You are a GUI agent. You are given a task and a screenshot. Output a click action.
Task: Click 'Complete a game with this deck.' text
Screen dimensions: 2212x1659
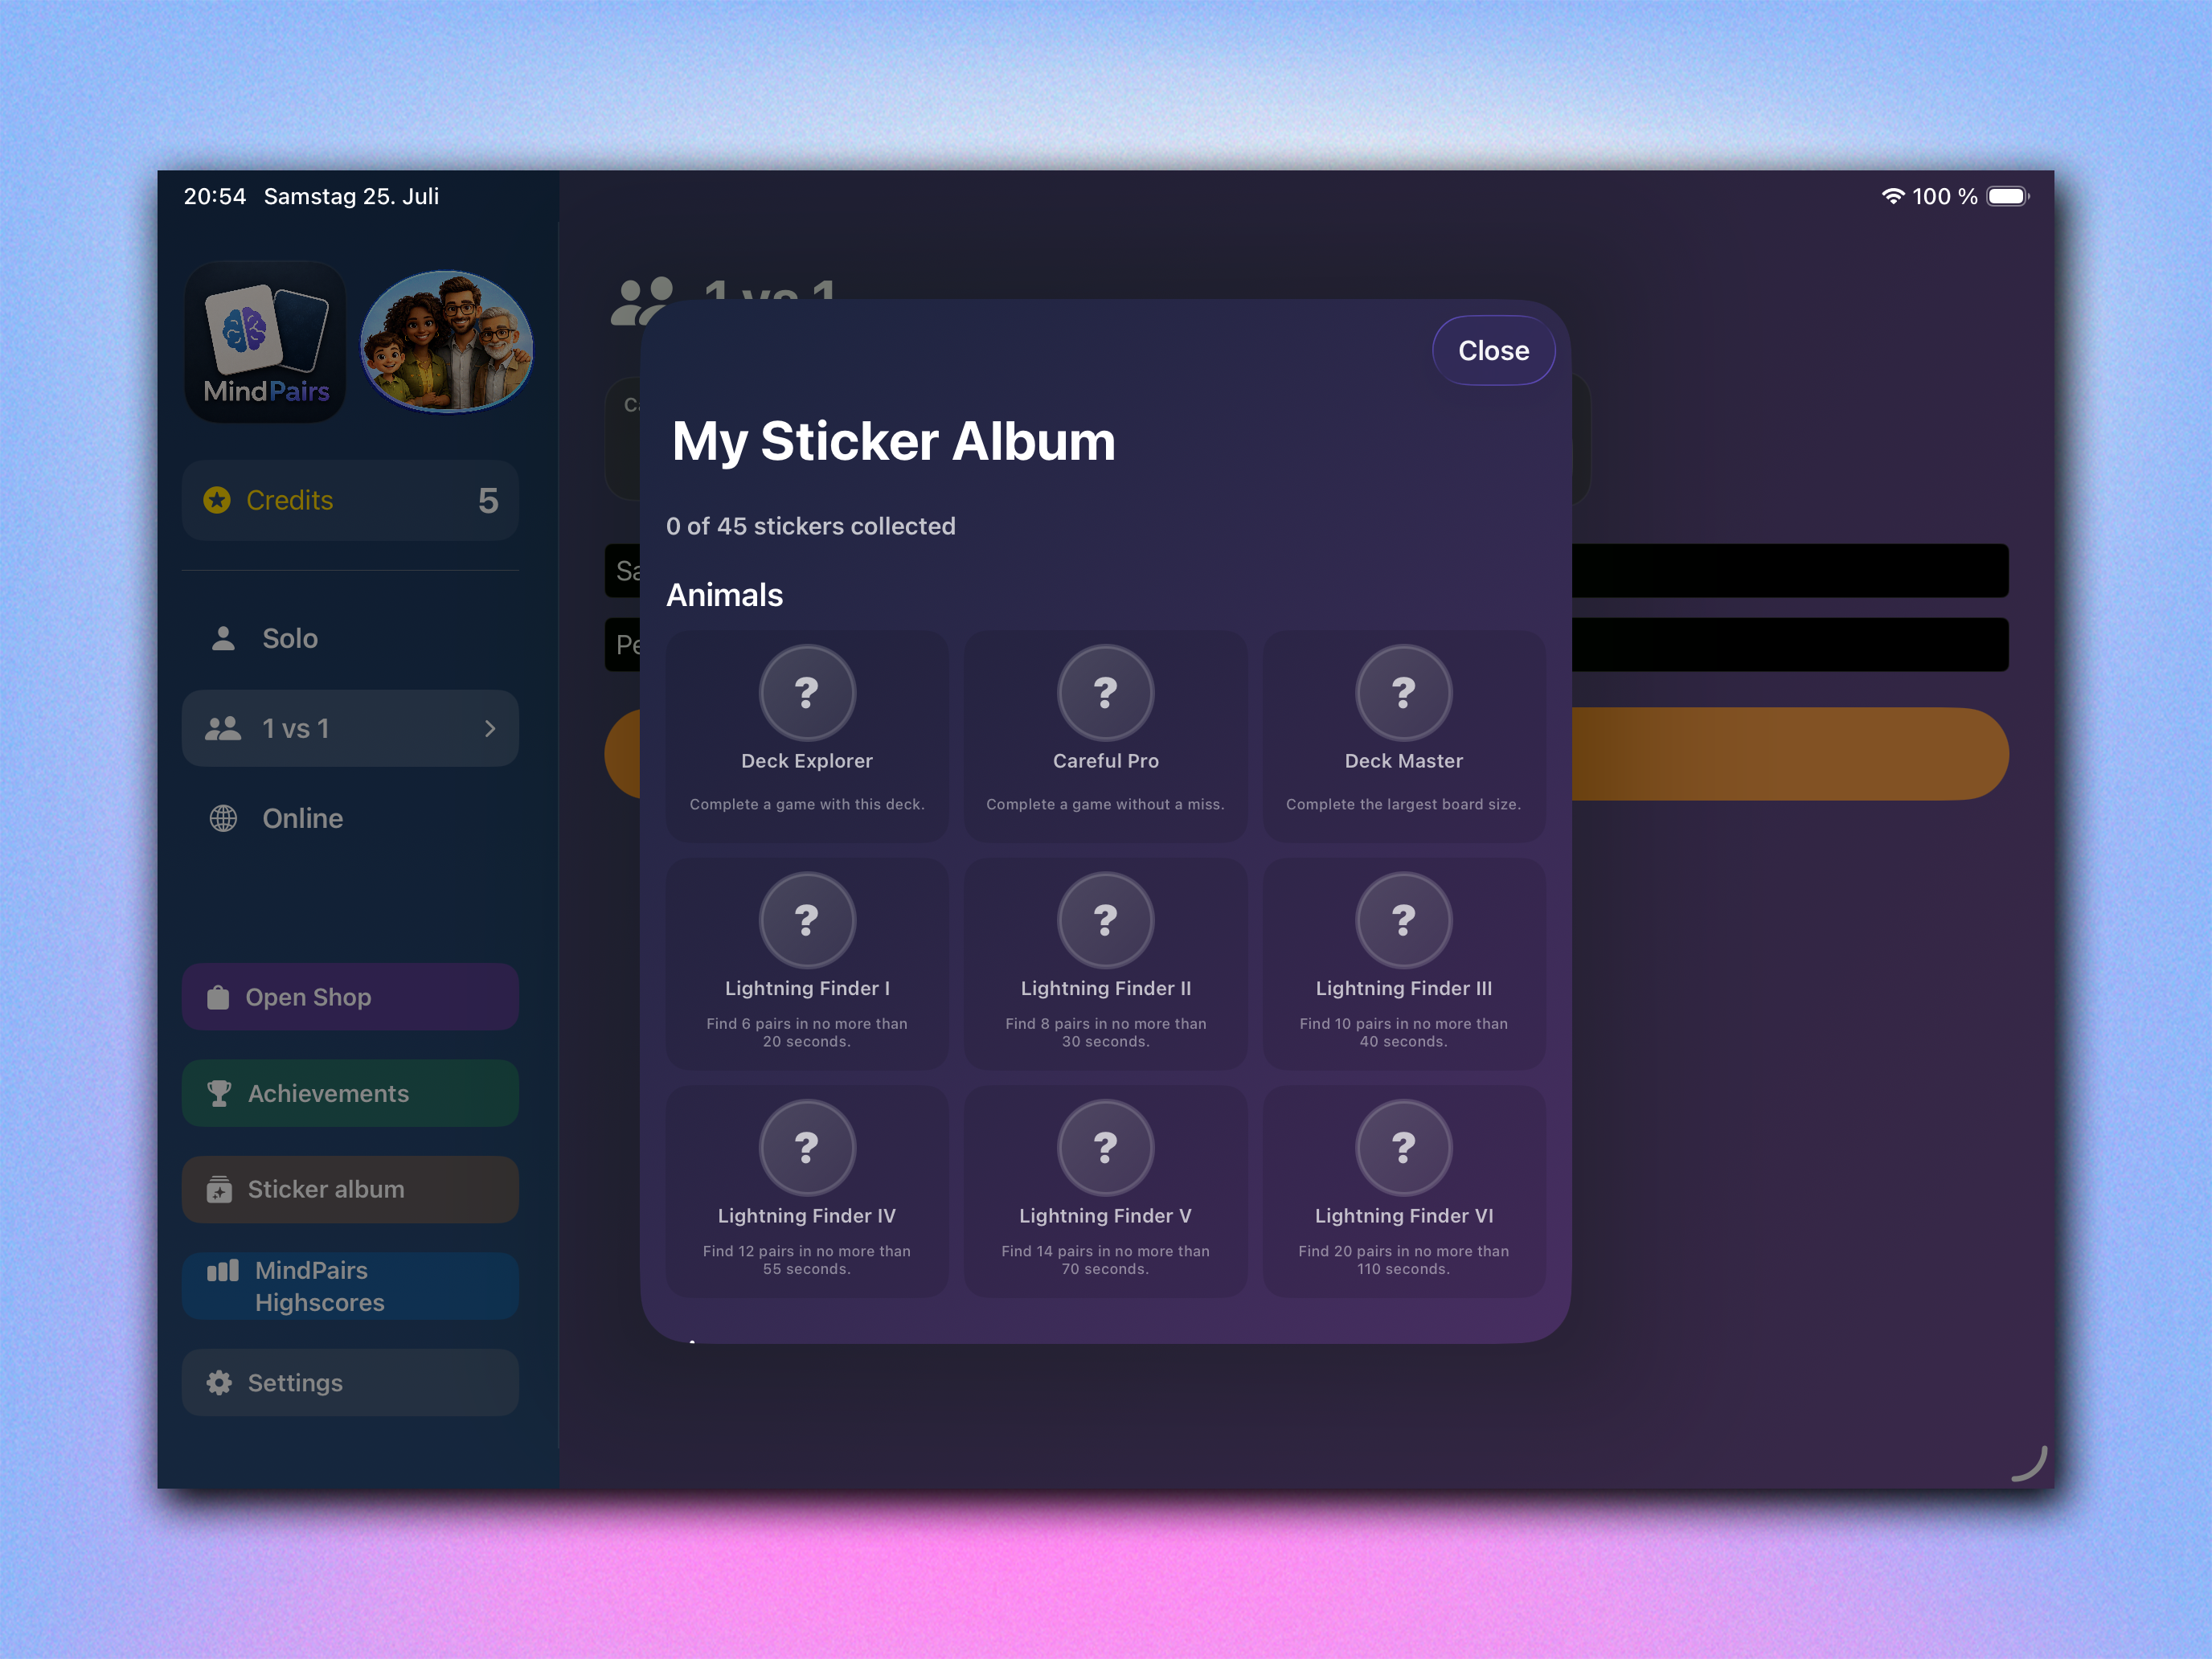click(x=807, y=804)
